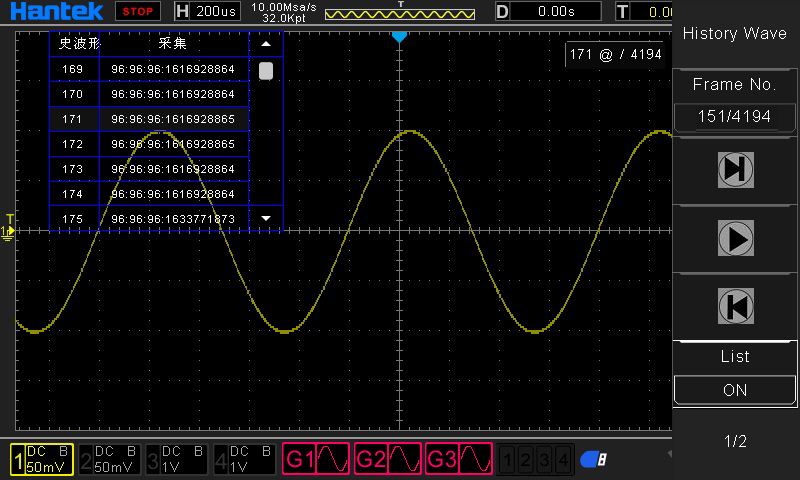Viewport: 800px width, 480px height.
Task: Click the Frame No. 151/4194 field
Action: tap(735, 116)
